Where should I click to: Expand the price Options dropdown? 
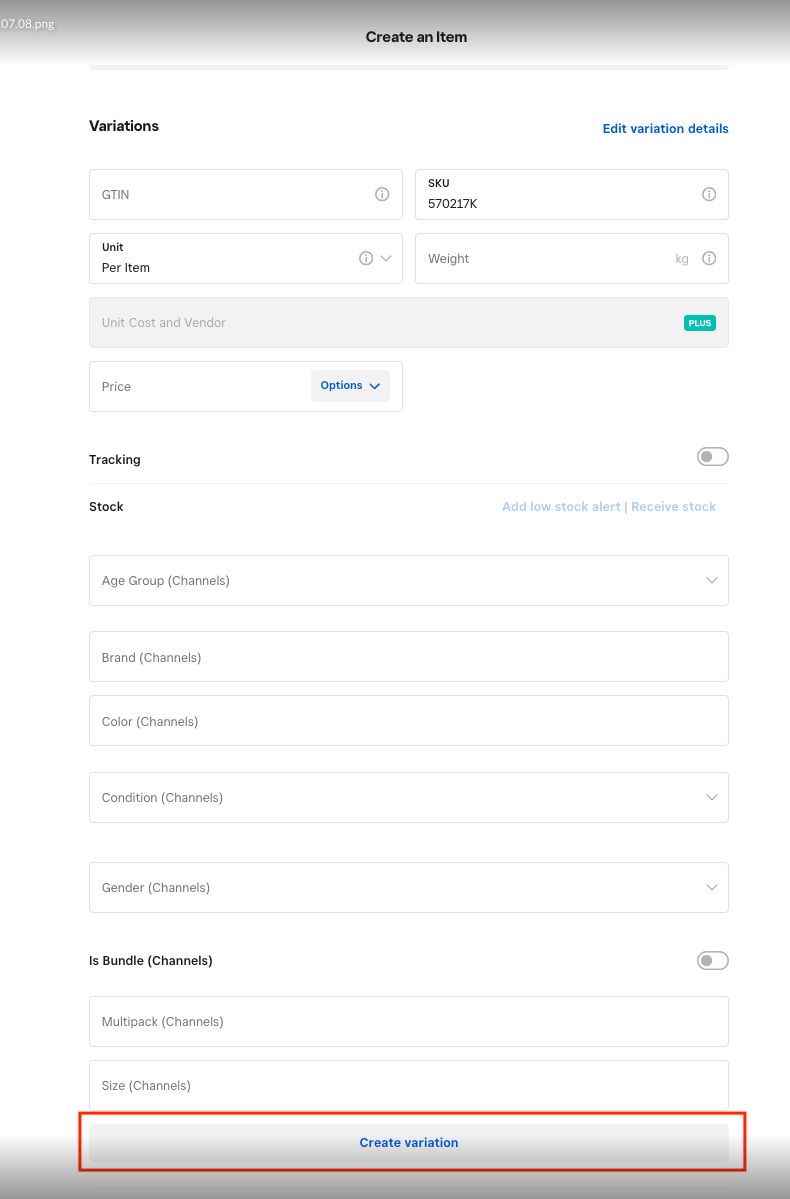pyautogui.click(x=350, y=386)
